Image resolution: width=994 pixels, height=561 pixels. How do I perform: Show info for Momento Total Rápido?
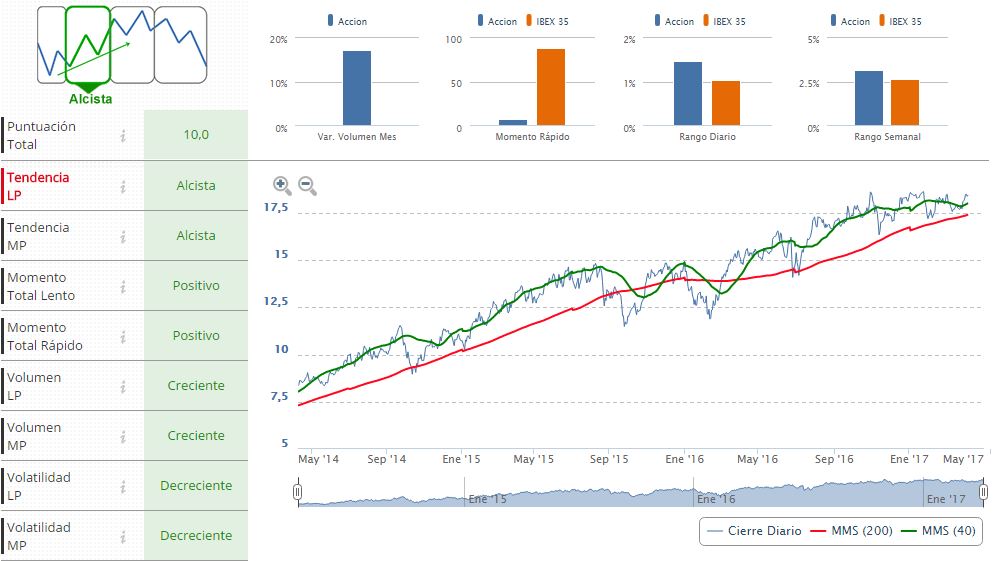123,336
